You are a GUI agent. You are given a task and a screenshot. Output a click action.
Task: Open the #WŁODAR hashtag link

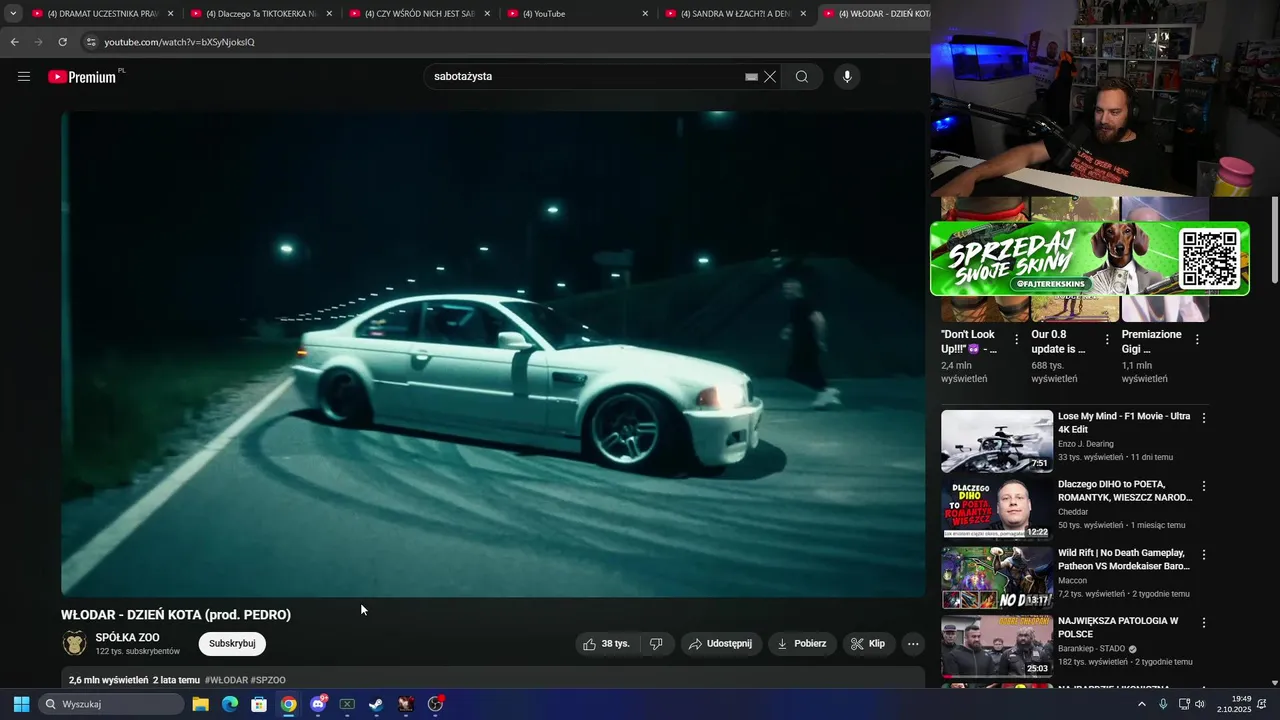tap(225, 680)
